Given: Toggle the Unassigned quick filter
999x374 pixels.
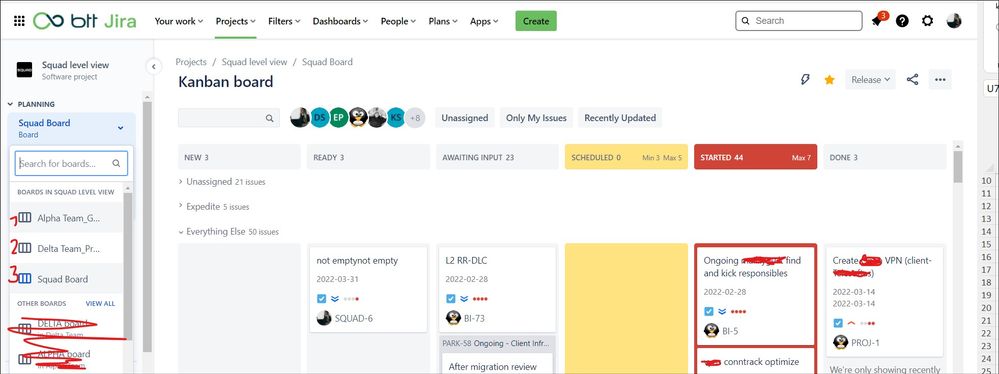Looking at the screenshot, I should (464, 118).
